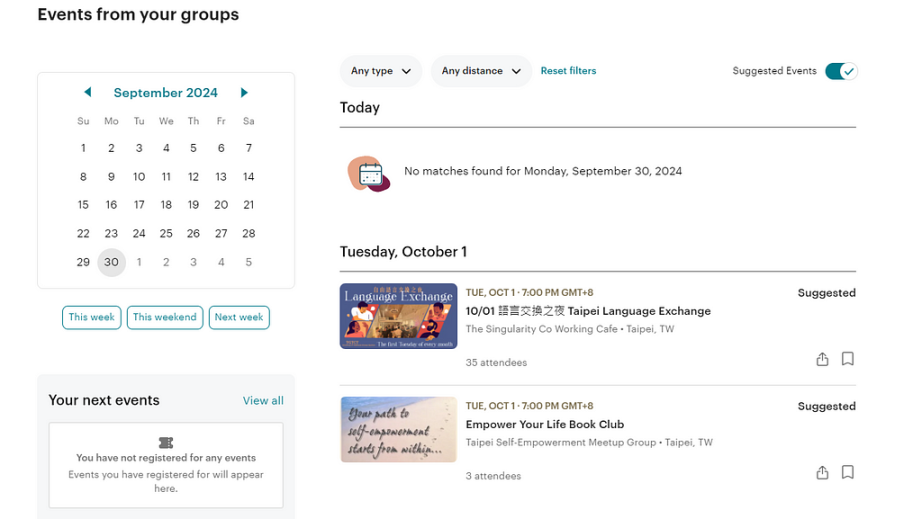Click the calendar icon beside No matches found
The height and width of the screenshot is (519, 922).
point(369,173)
